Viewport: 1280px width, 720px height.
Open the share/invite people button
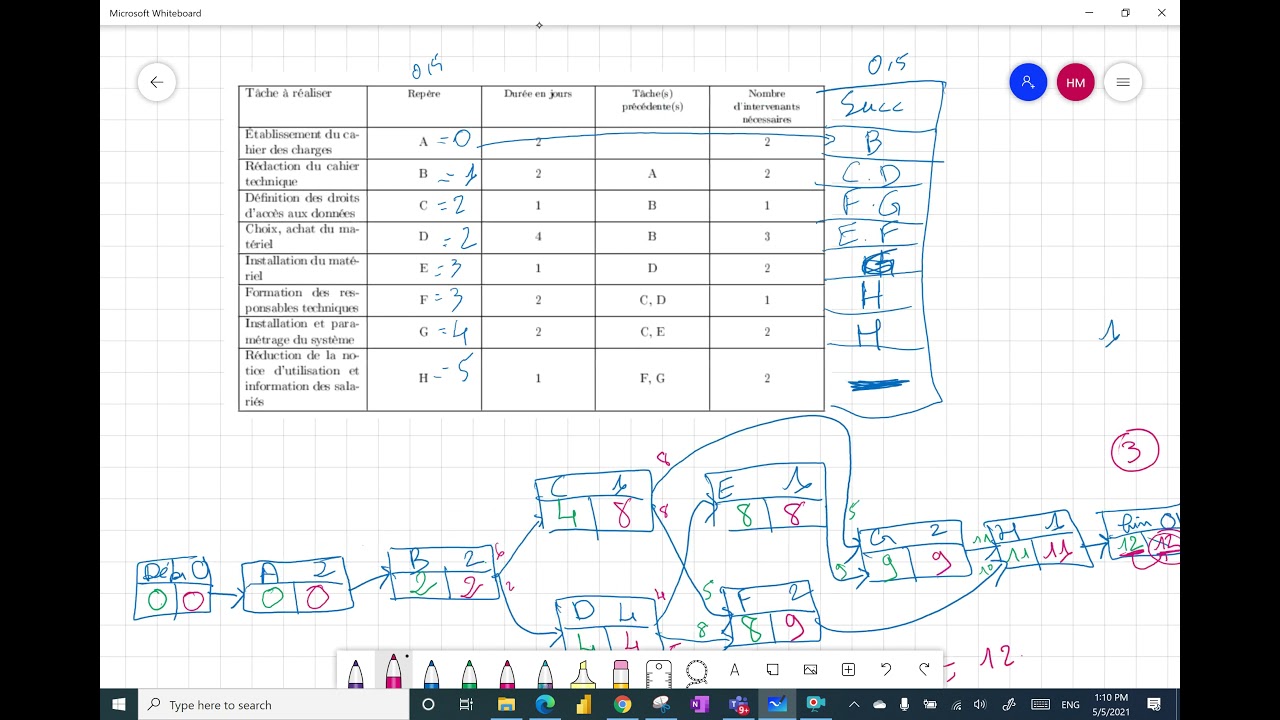[1028, 82]
